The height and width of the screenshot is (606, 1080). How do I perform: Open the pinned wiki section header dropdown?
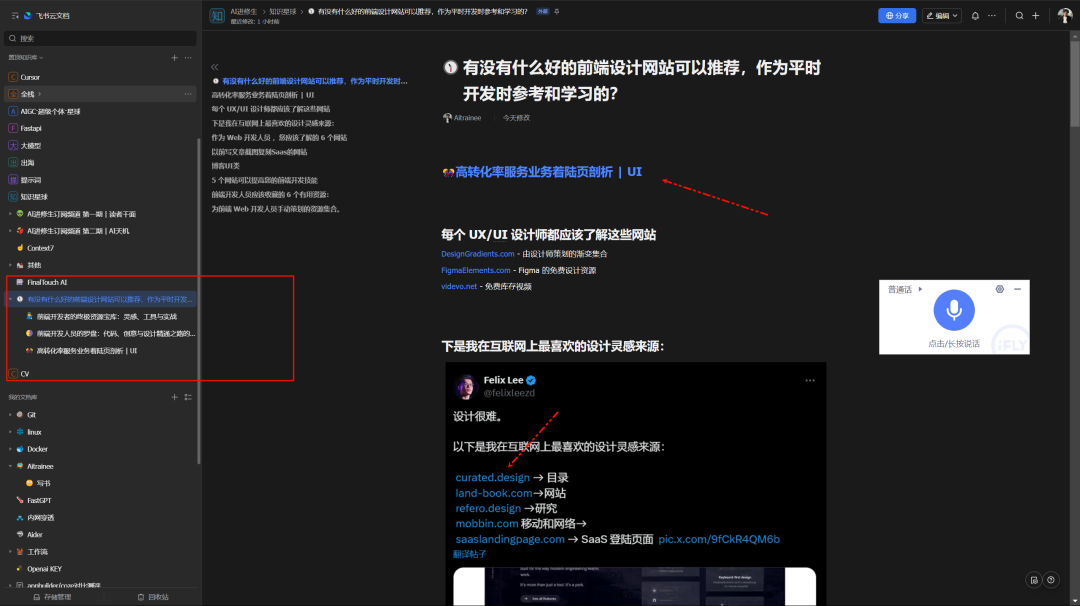tap(25, 58)
